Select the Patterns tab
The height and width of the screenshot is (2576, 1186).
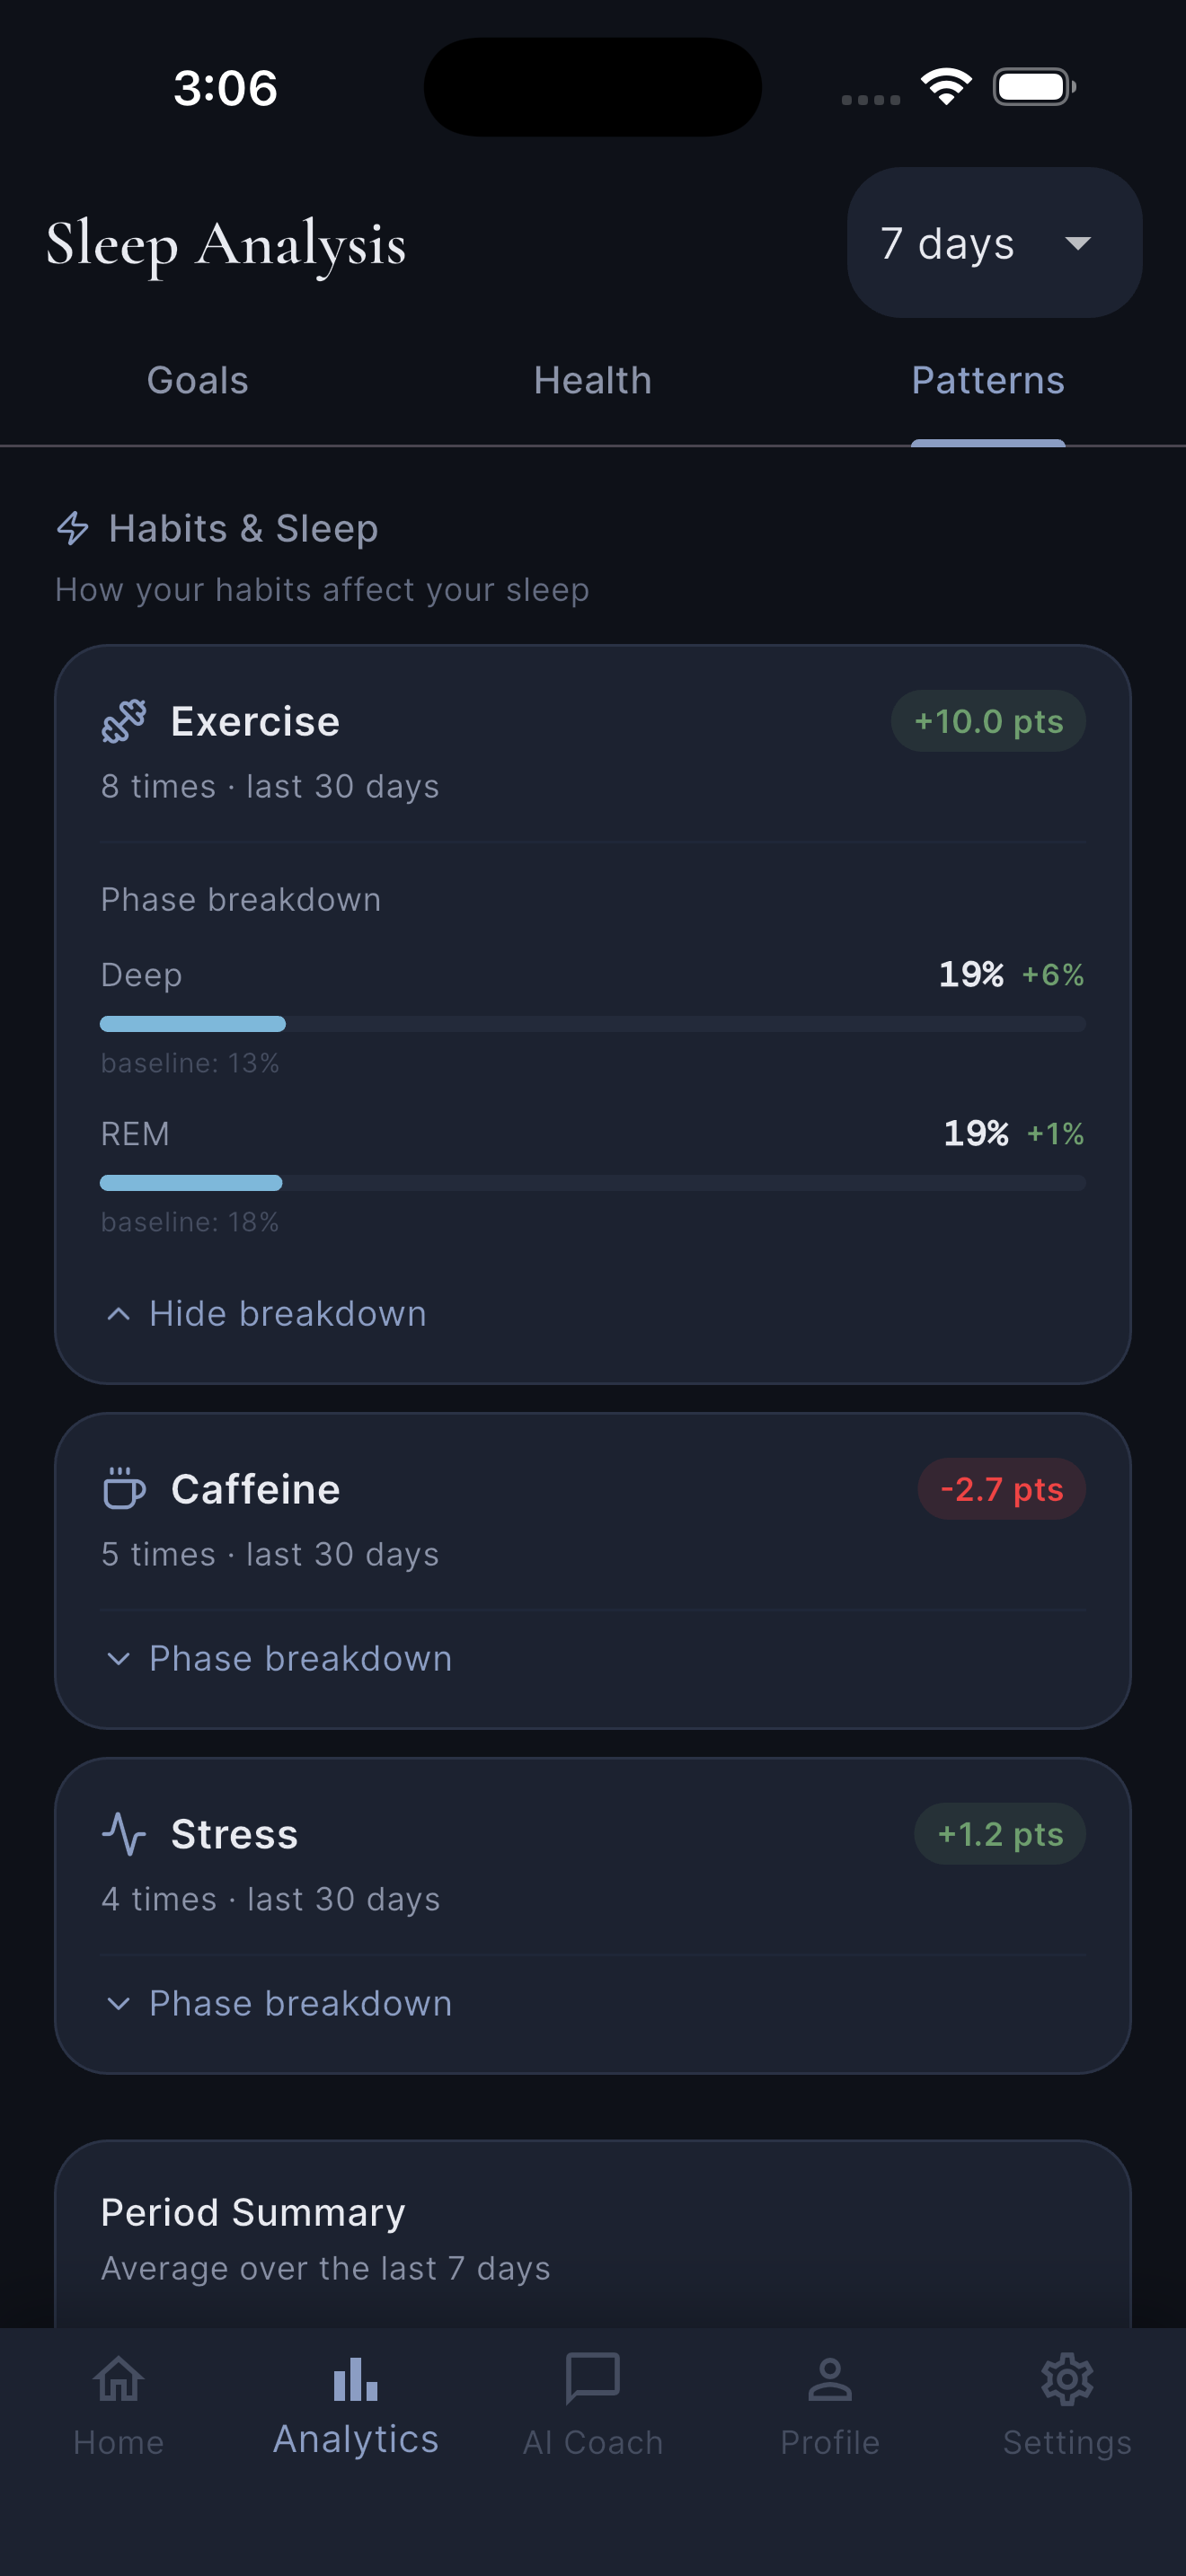(988, 381)
